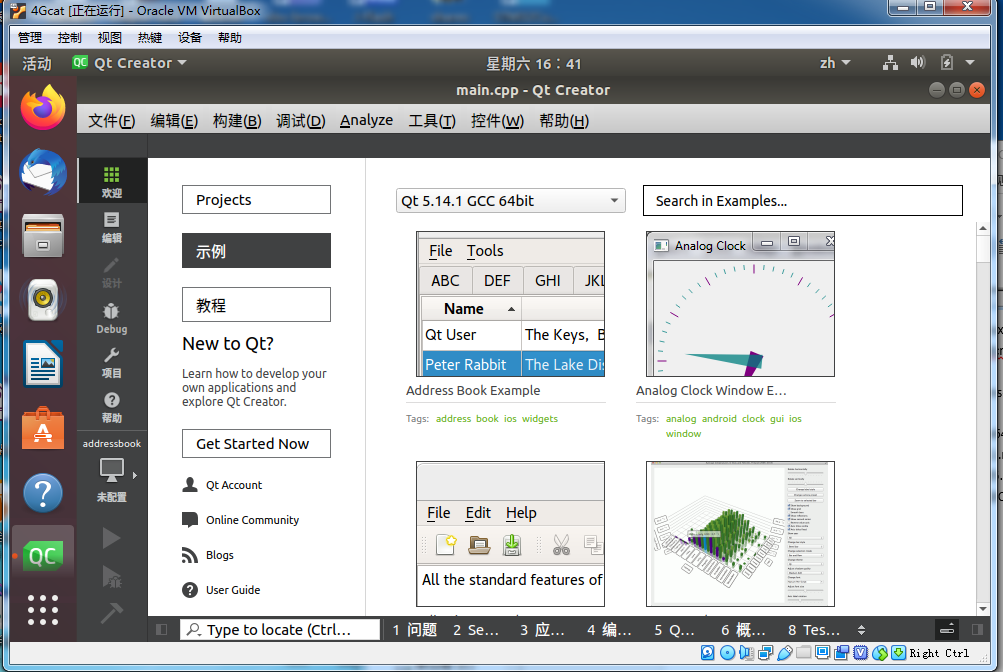Image resolution: width=1003 pixels, height=672 pixels.
Task: Open the Debug mode in Qt Creator sidebar
Action: click(111, 318)
